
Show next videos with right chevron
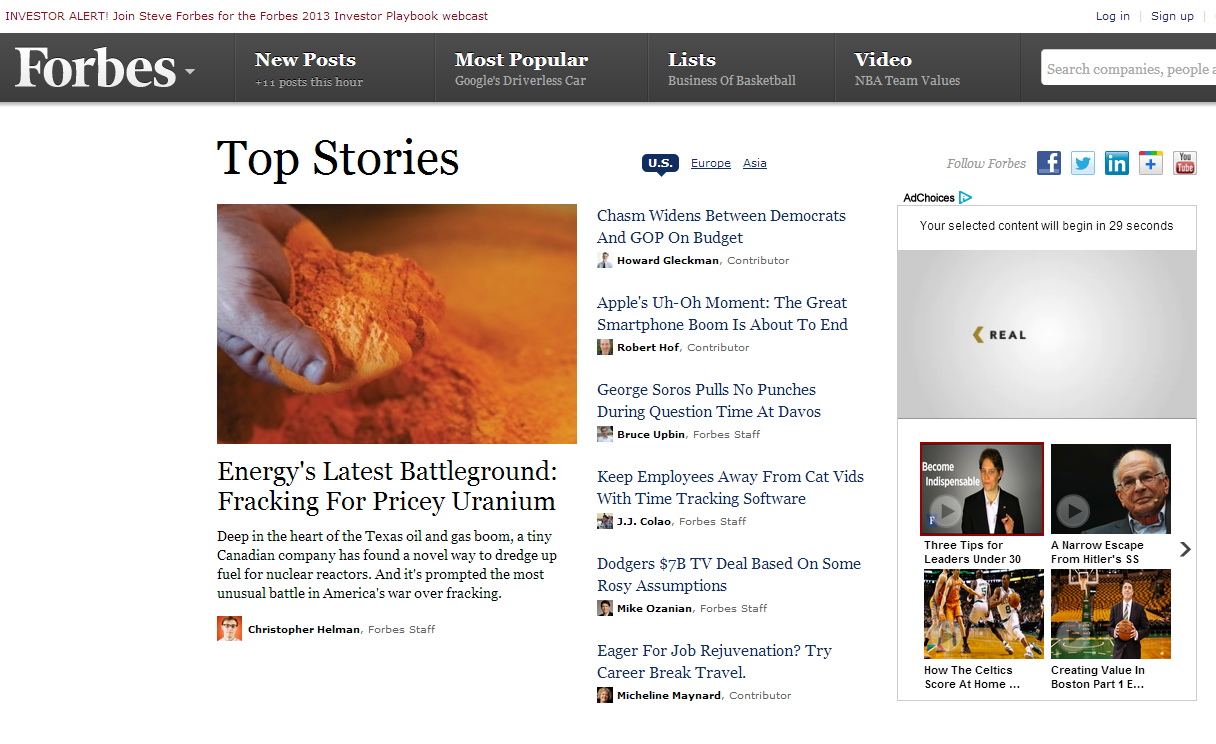click(x=1185, y=549)
